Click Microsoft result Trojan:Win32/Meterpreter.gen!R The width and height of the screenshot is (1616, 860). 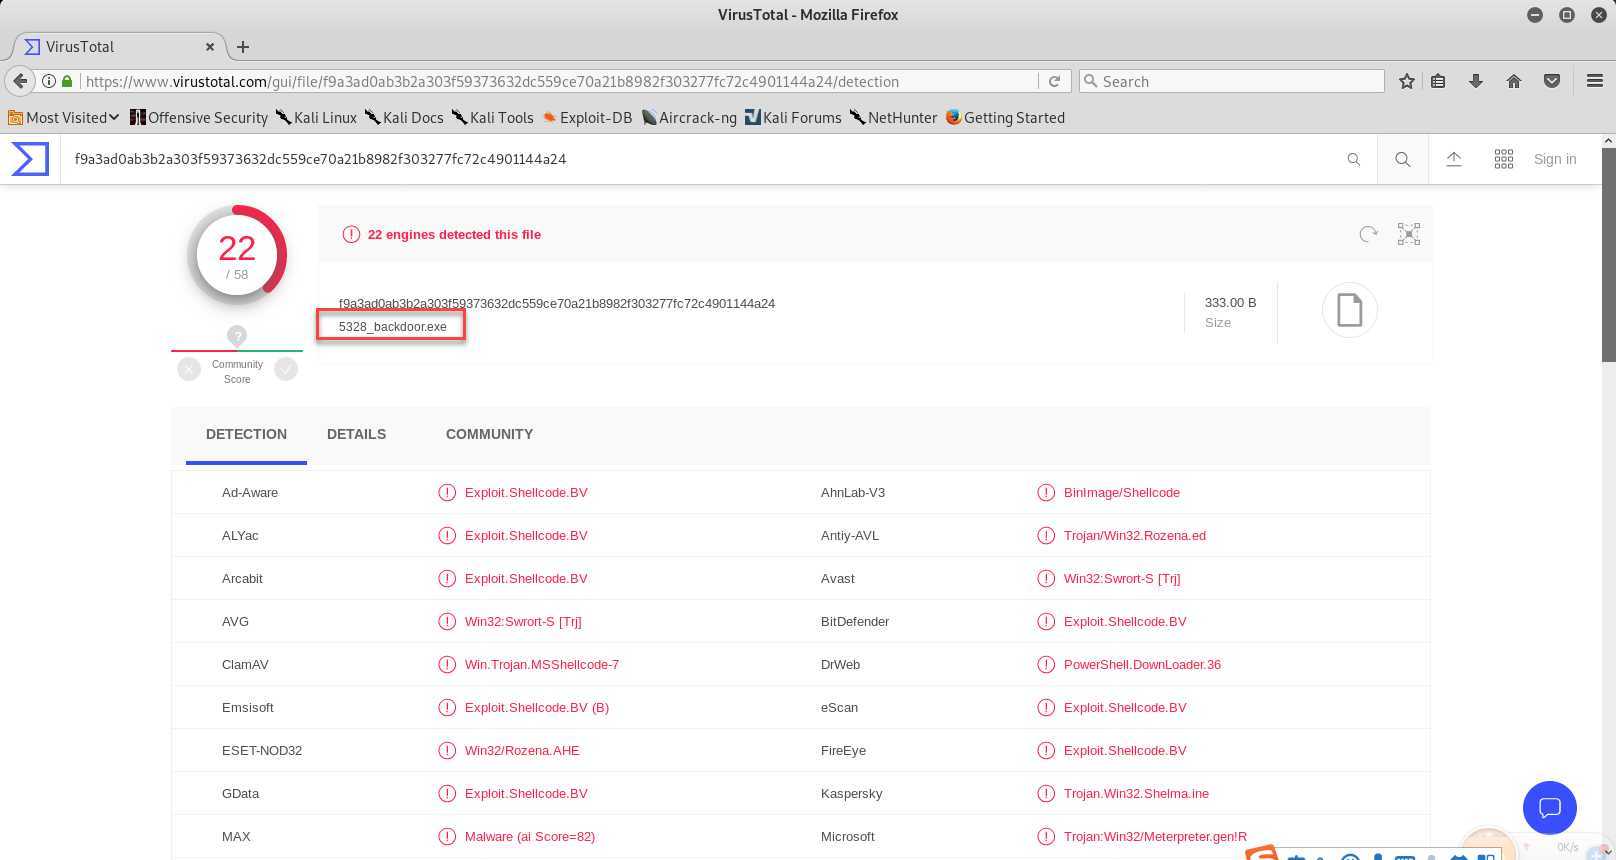coord(1155,836)
